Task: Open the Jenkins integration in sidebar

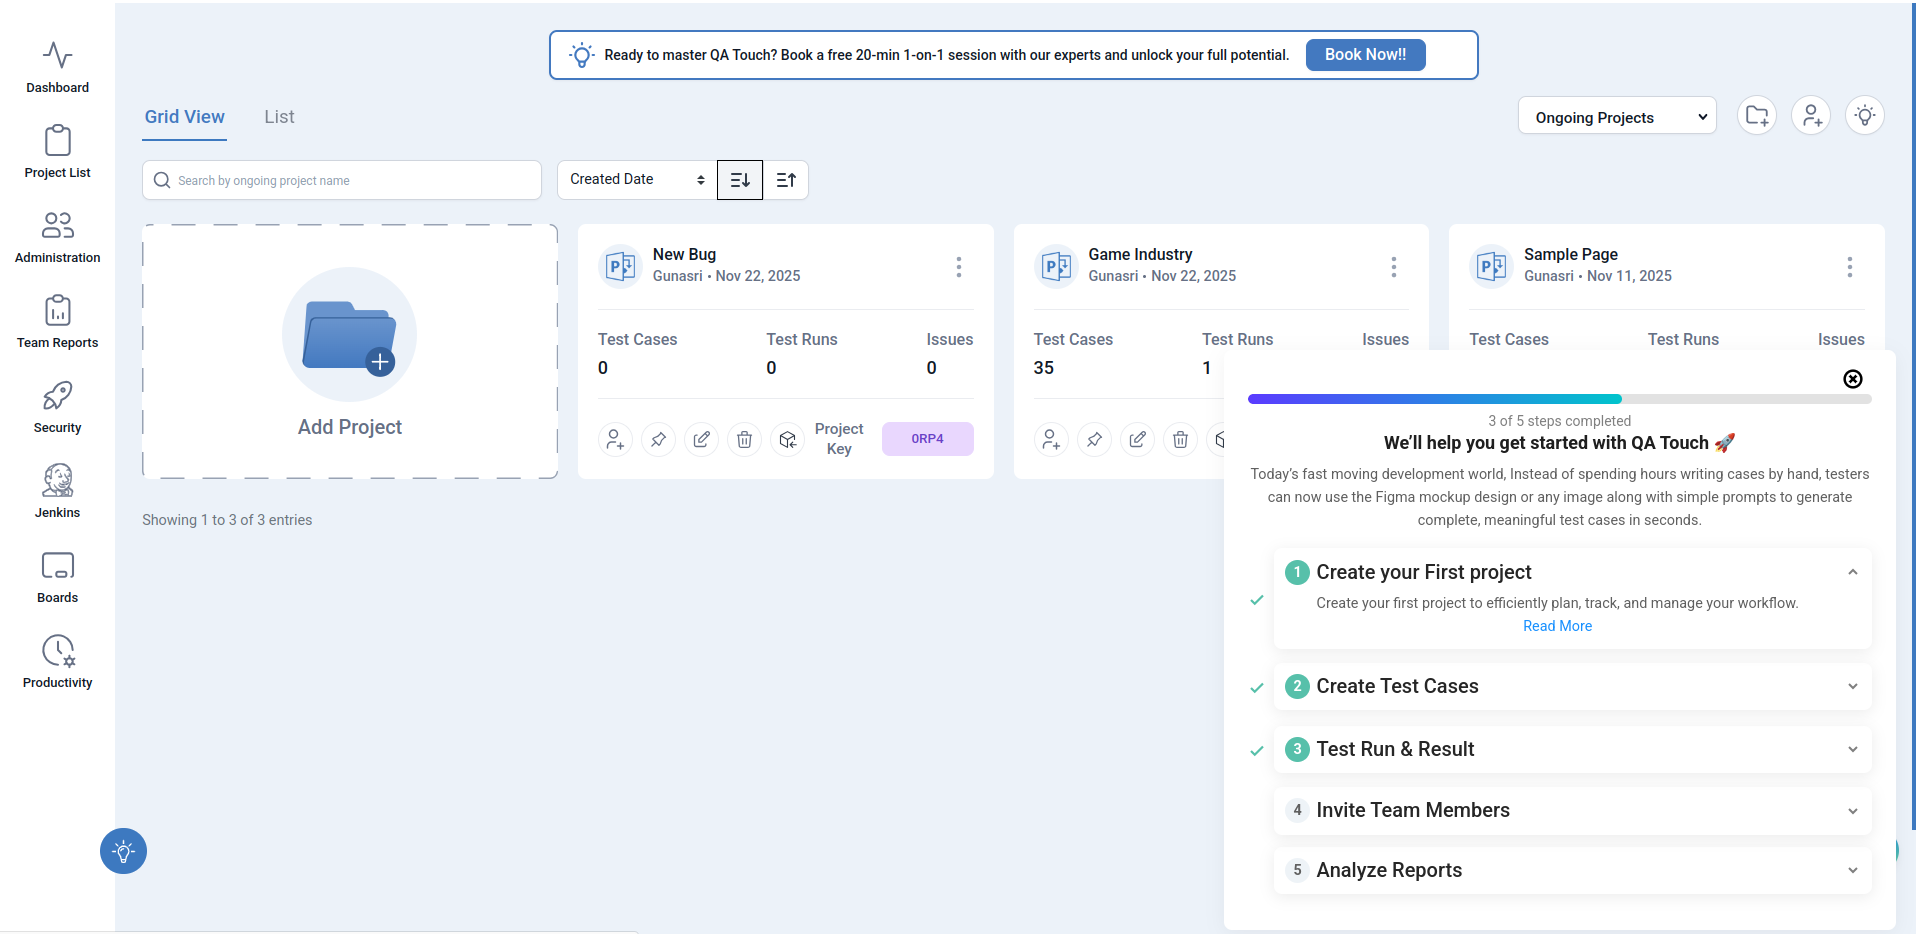Action: tap(57, 491)
